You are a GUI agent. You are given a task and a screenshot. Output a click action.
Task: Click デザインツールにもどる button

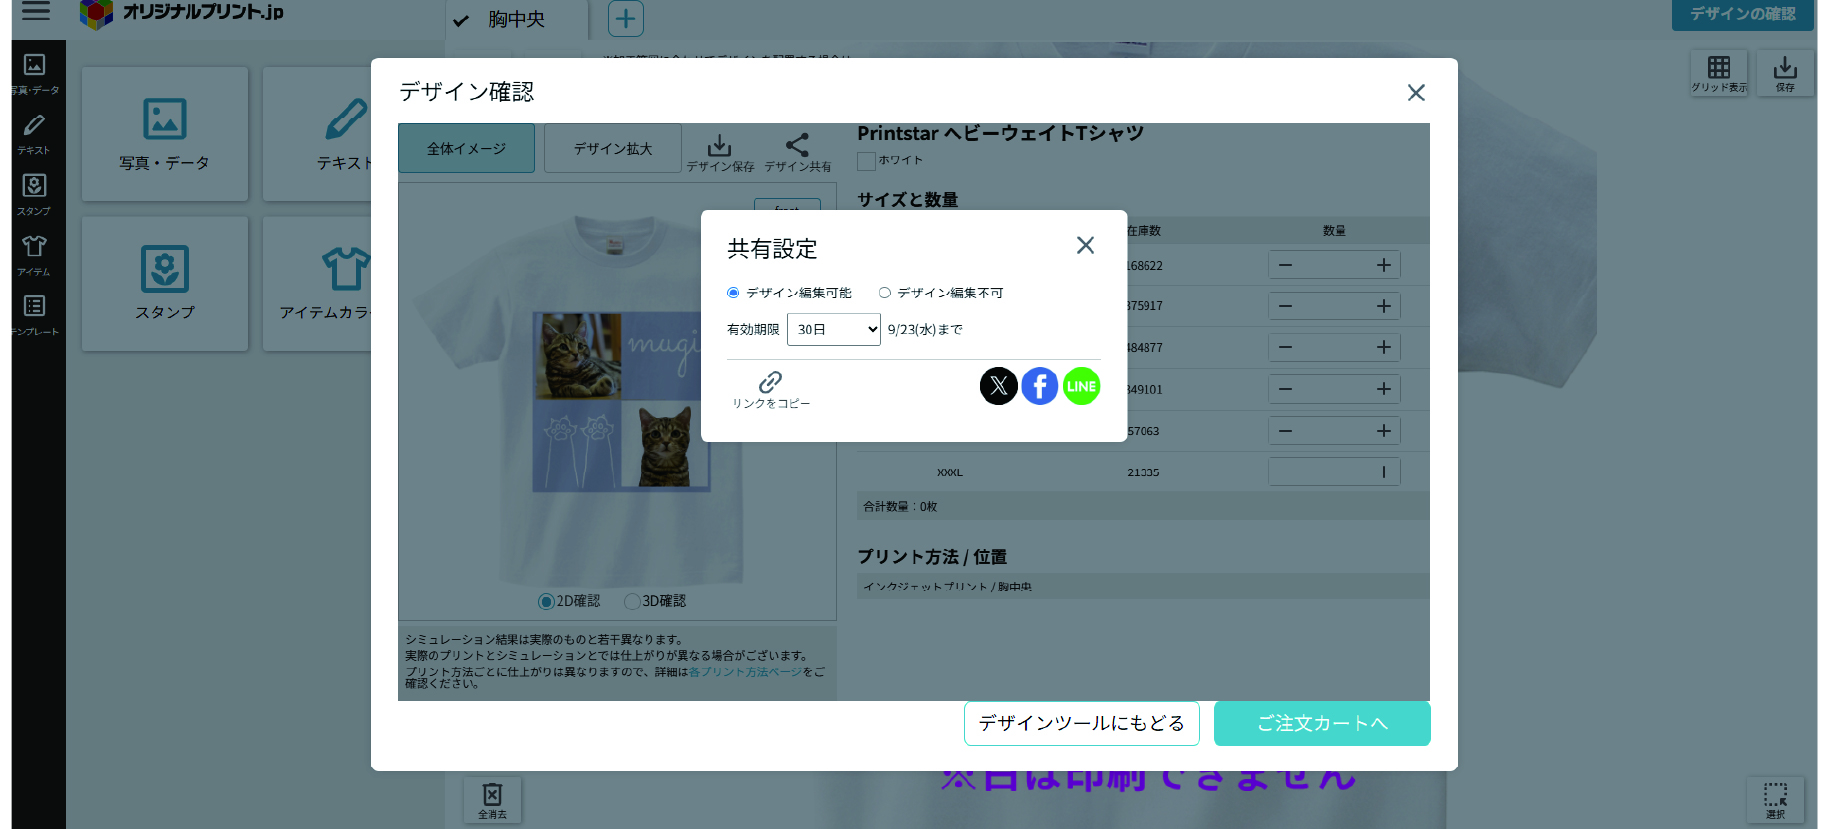click(x=1081, y=723)
